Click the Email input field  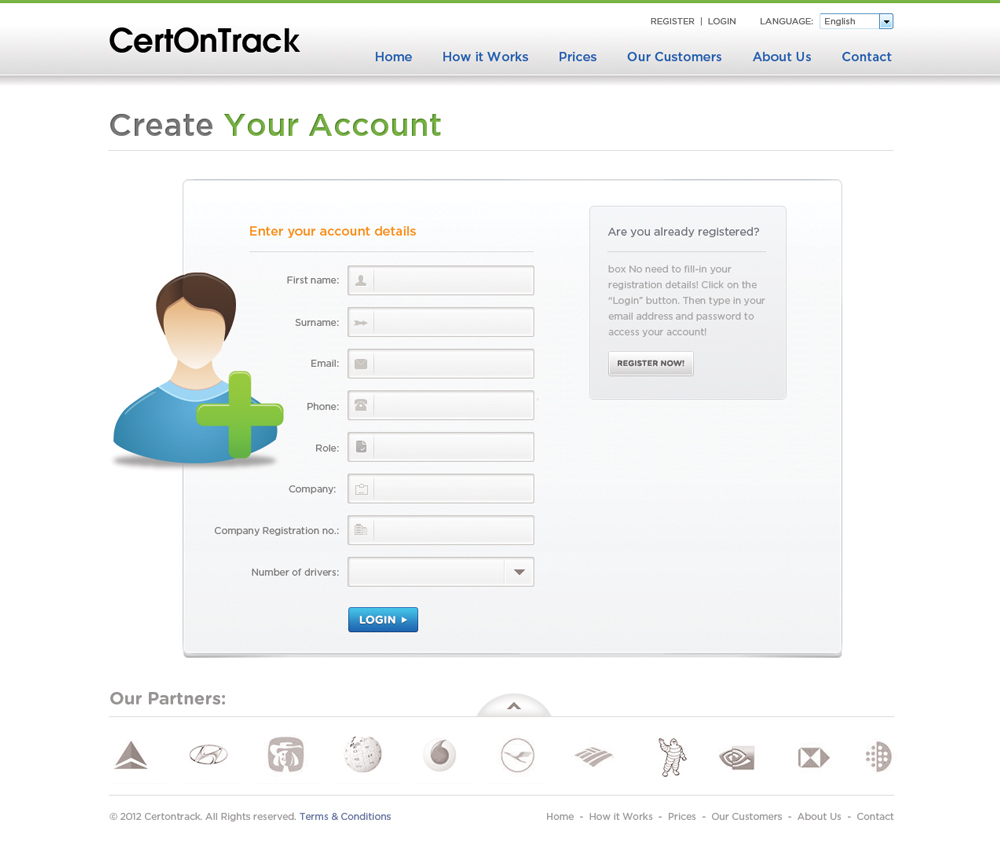coord(441,364)
